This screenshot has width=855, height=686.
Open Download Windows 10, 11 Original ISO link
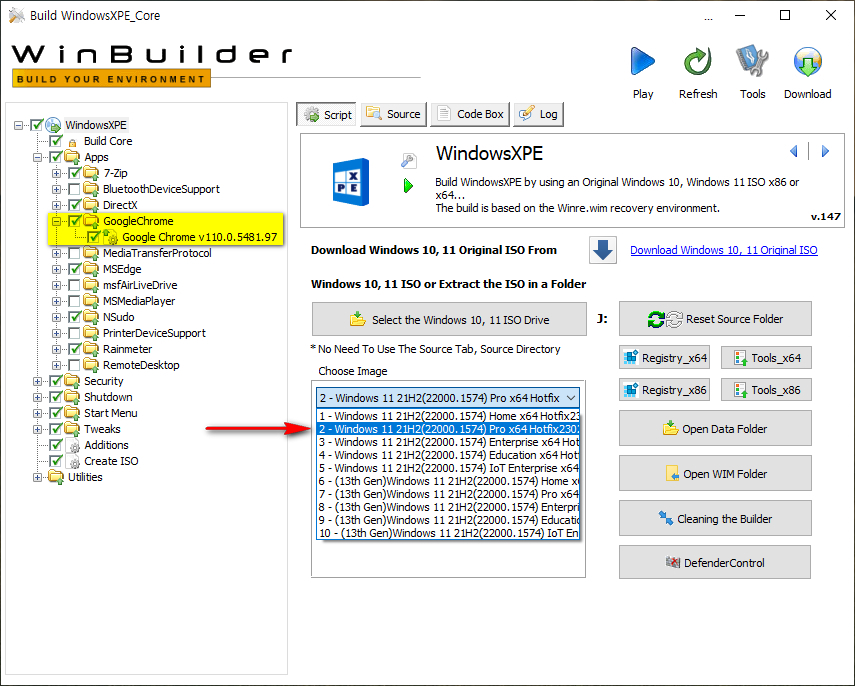click(x=724, y=250)
